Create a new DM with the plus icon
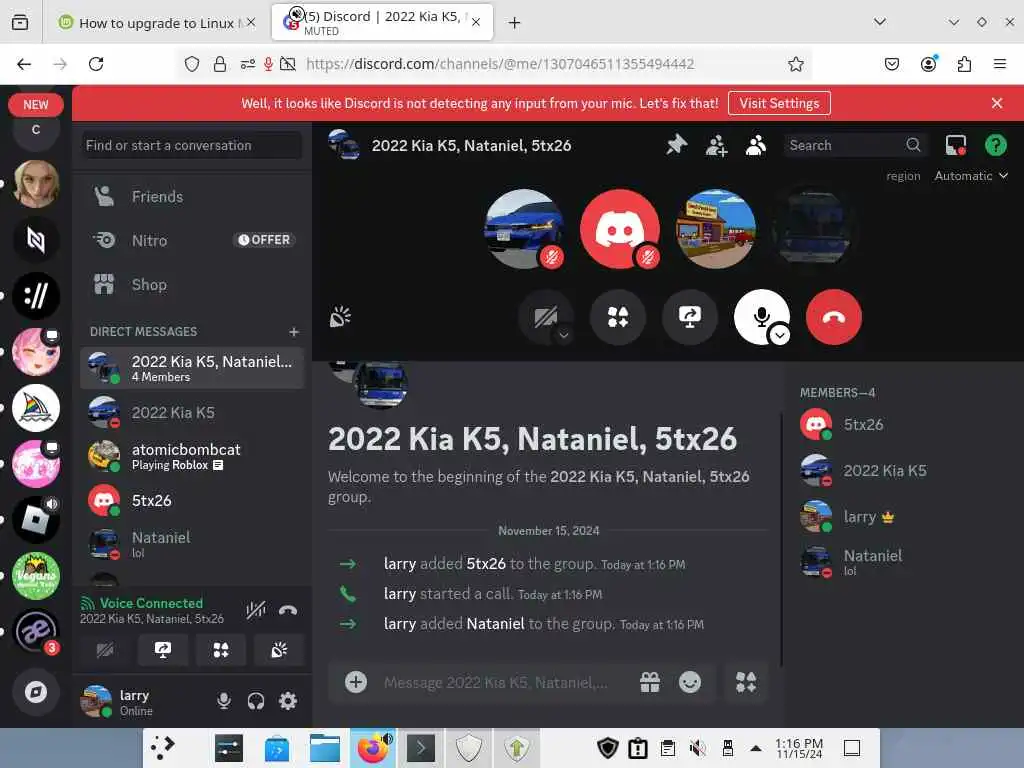 [x=294, y=332]
